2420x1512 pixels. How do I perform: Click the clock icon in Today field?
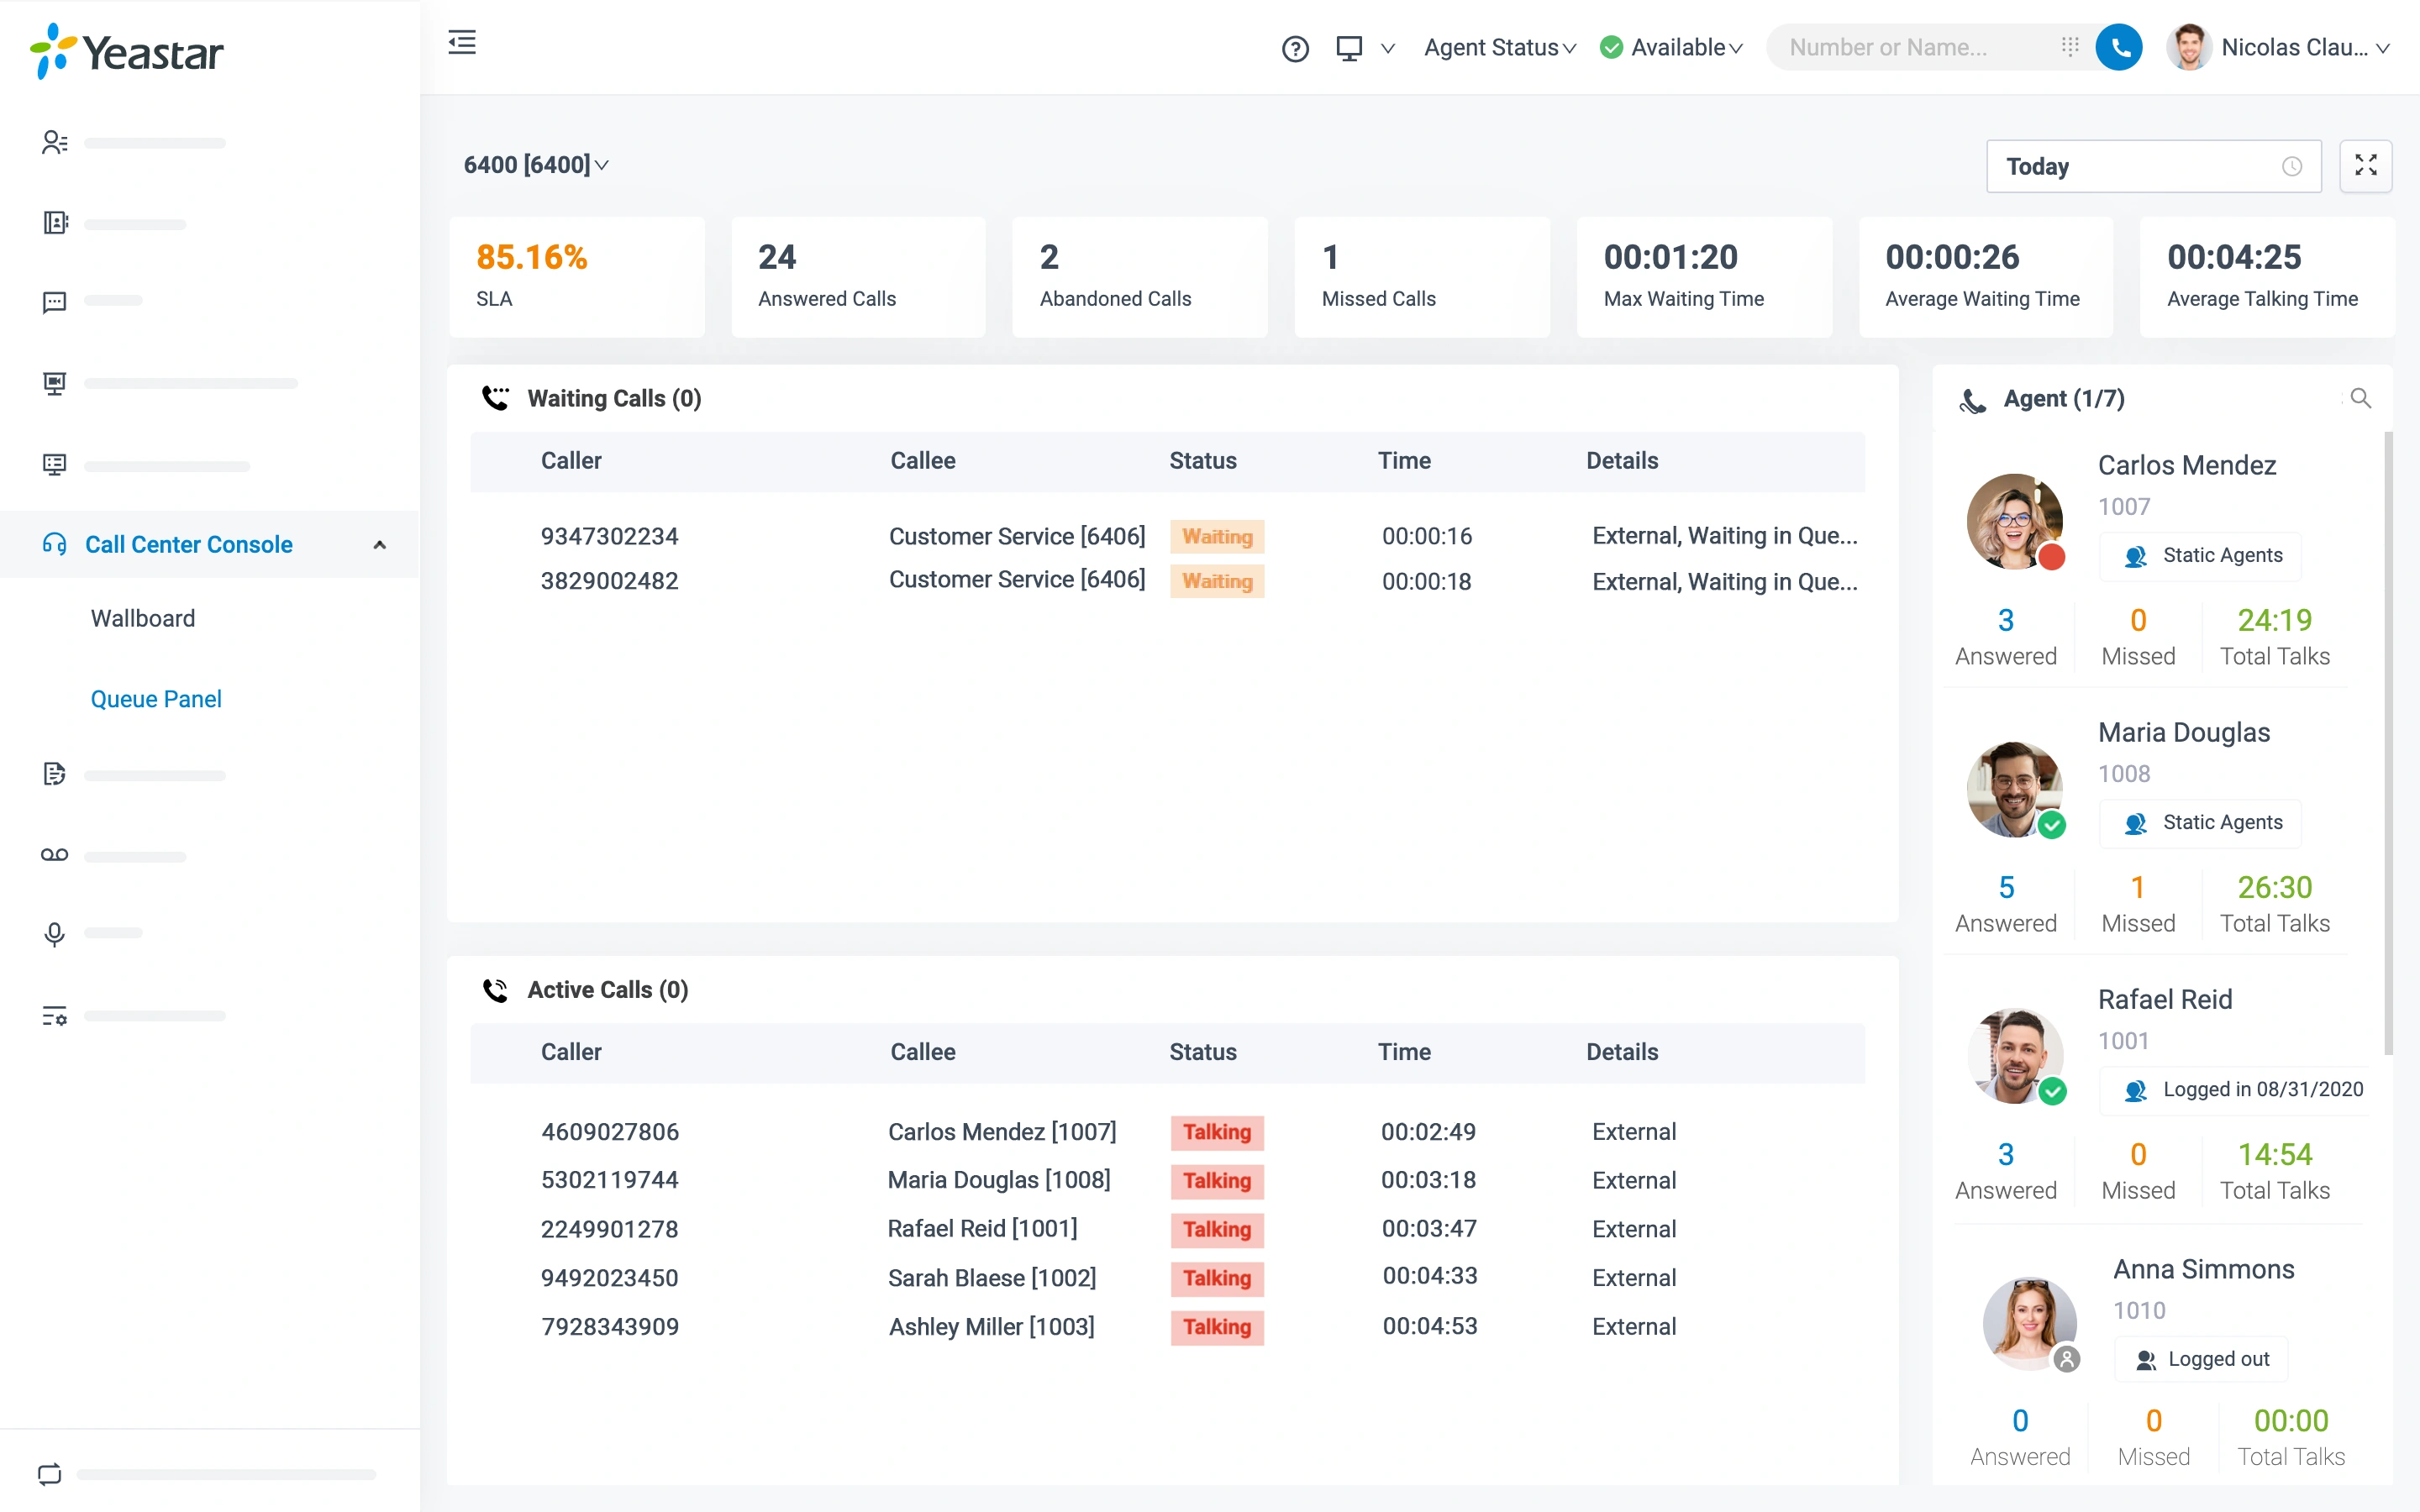coord(2292,166)
